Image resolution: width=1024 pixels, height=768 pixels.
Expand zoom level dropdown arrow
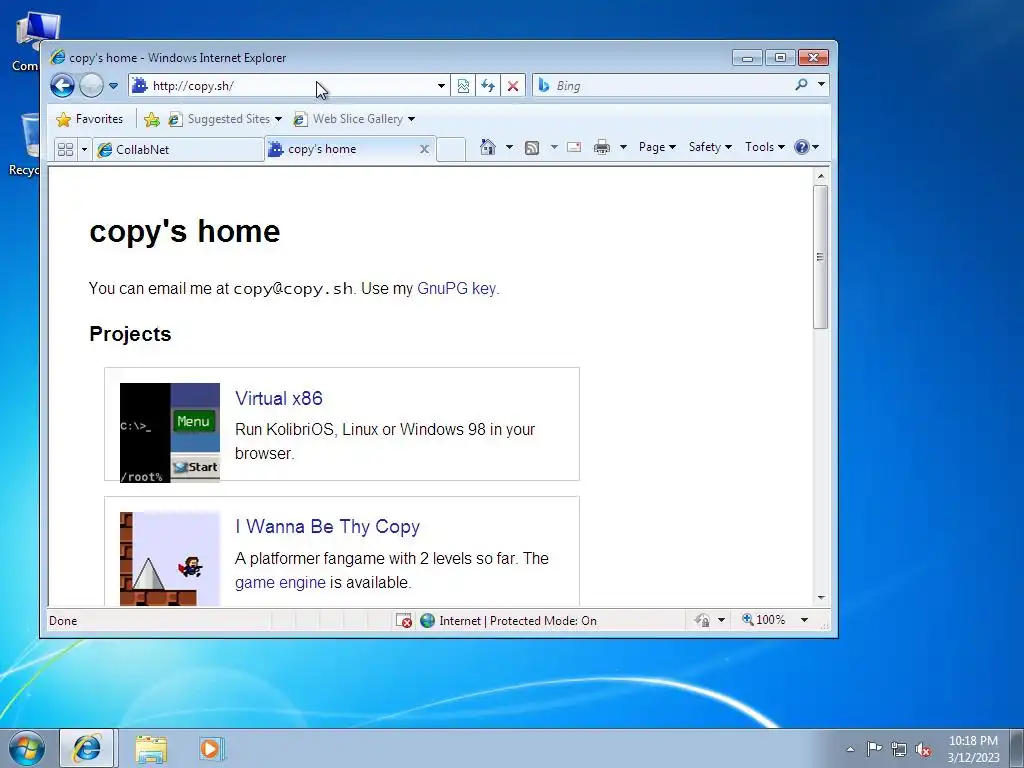[805, 620]
